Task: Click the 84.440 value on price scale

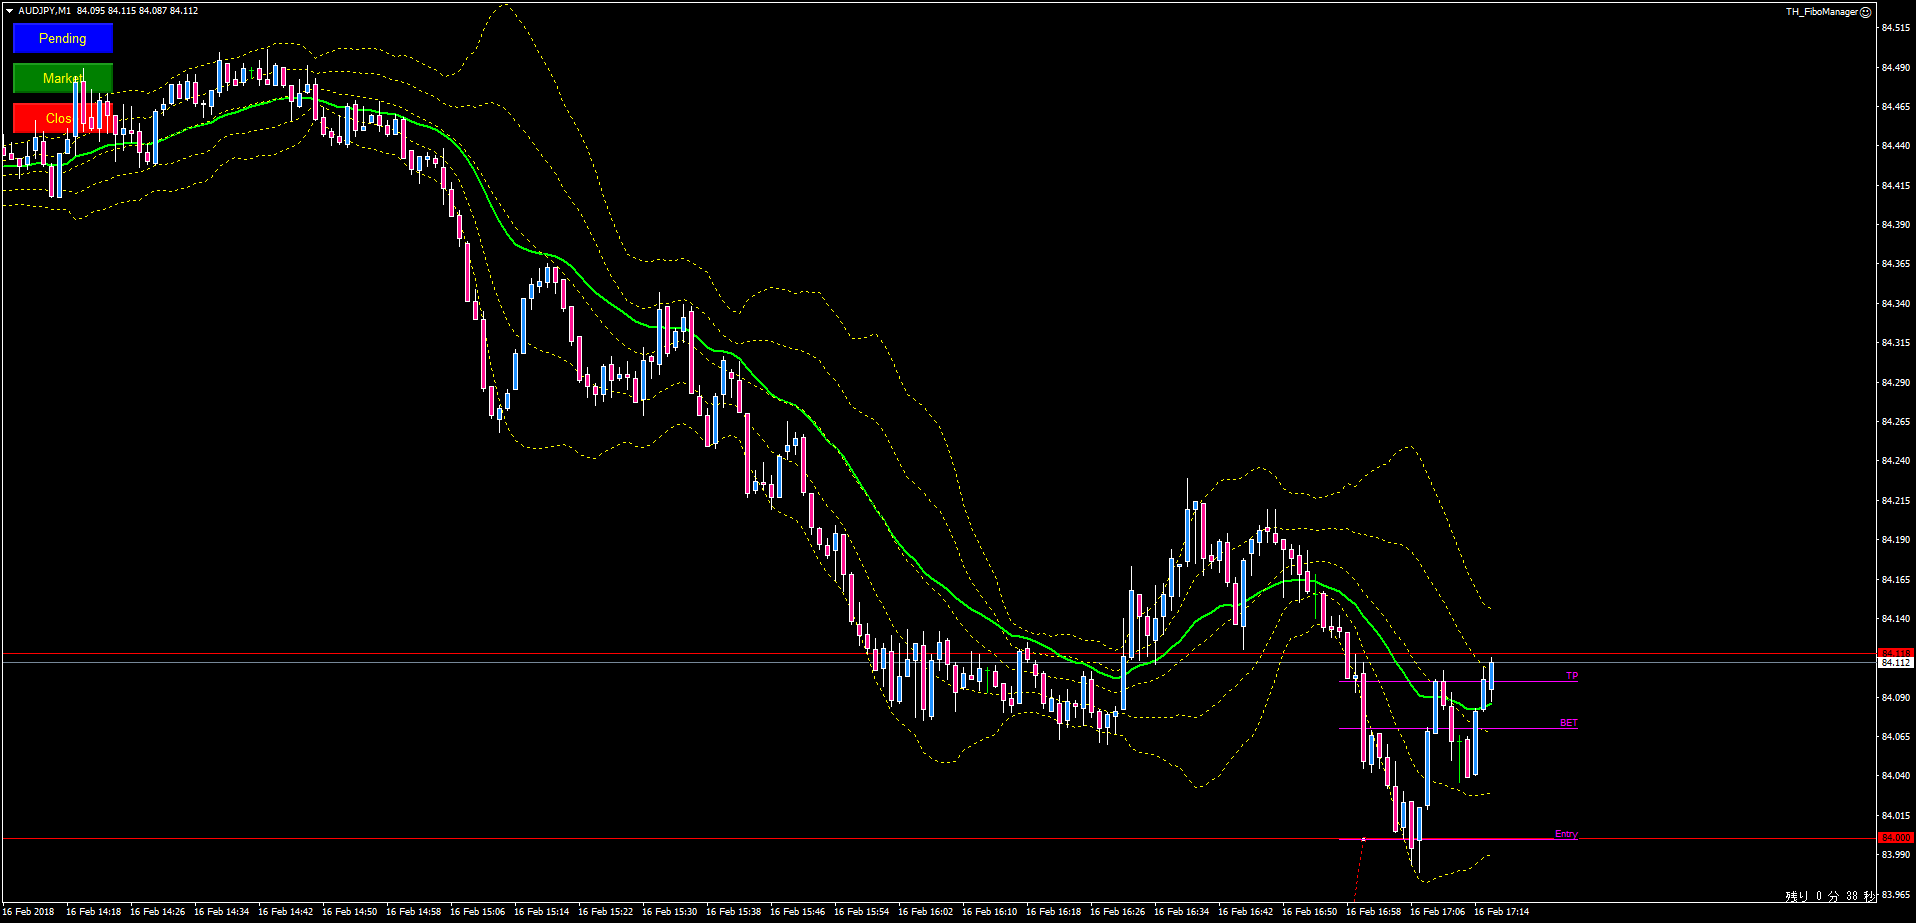Action: (x=1896, y=146)
